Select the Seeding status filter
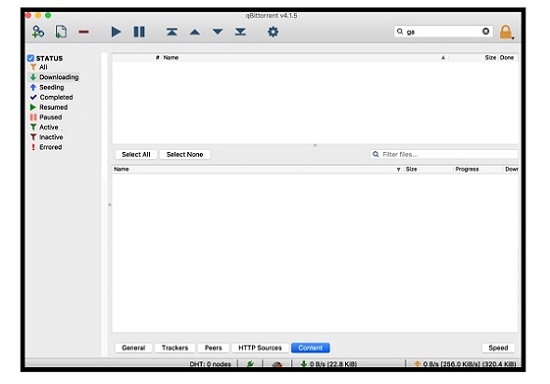 pos(47,87)
